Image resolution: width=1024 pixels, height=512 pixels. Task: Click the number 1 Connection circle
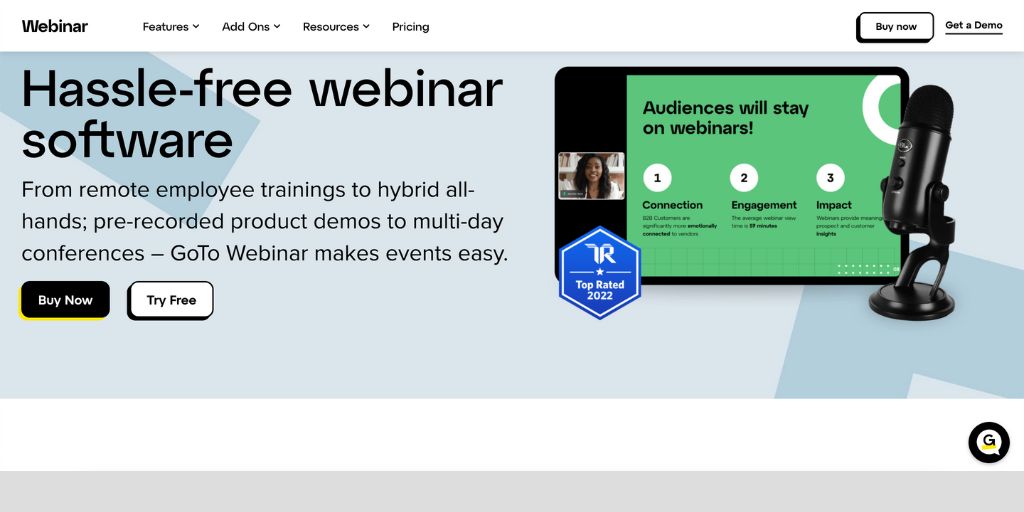coord(657,179)
